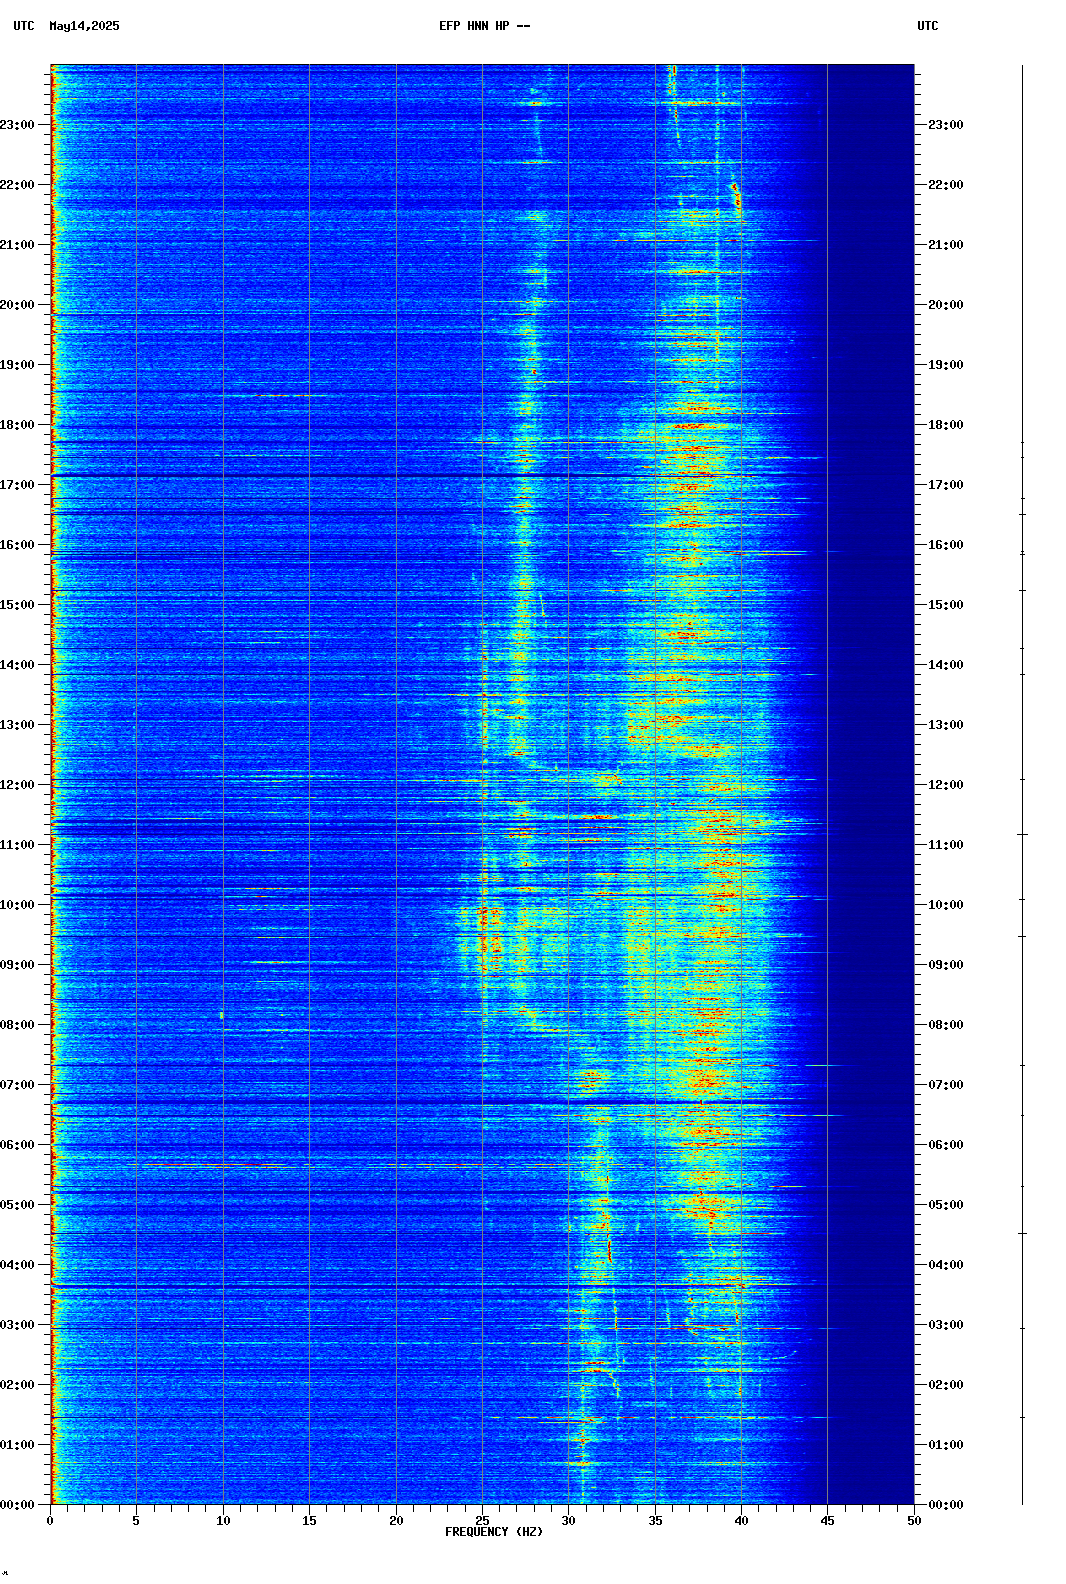
Task: Click the 45 Hz frequency tick label
Action: point(827,1521)
